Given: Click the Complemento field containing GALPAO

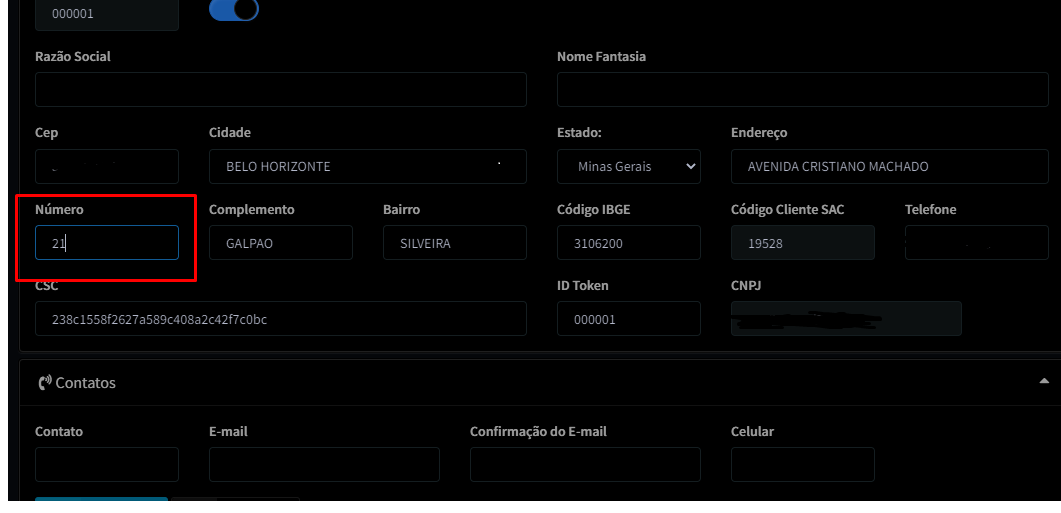Looking at the screenshot, I should click(x=281, y=242).
